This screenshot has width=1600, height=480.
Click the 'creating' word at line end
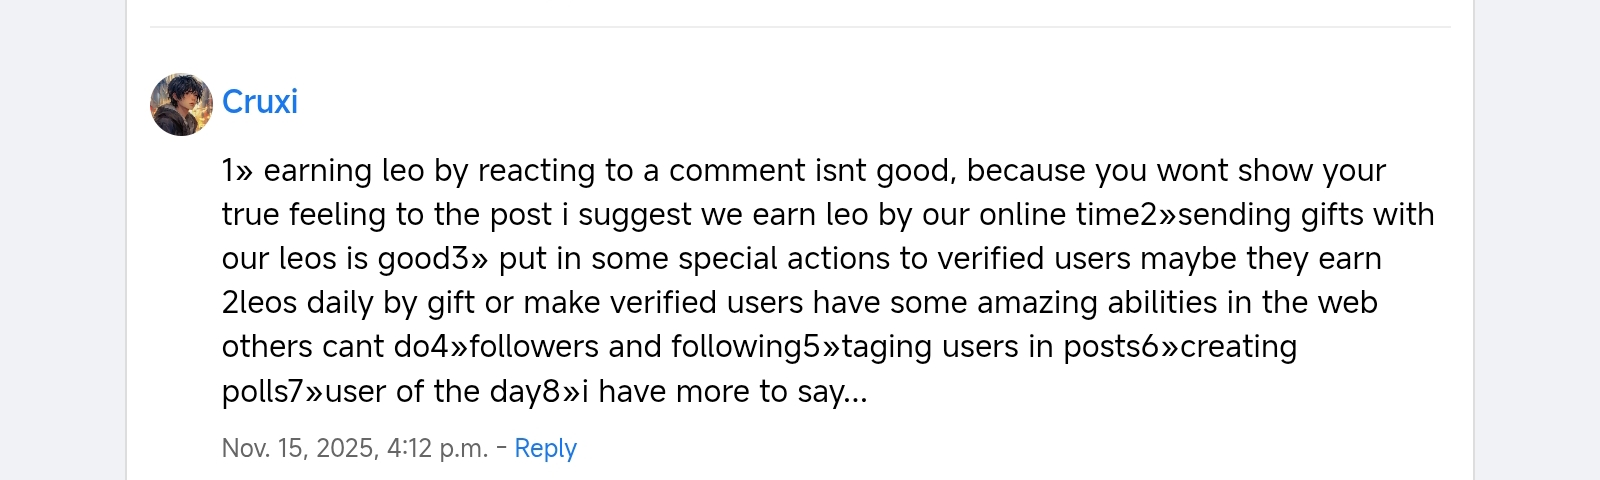(x=1238, y=347)
